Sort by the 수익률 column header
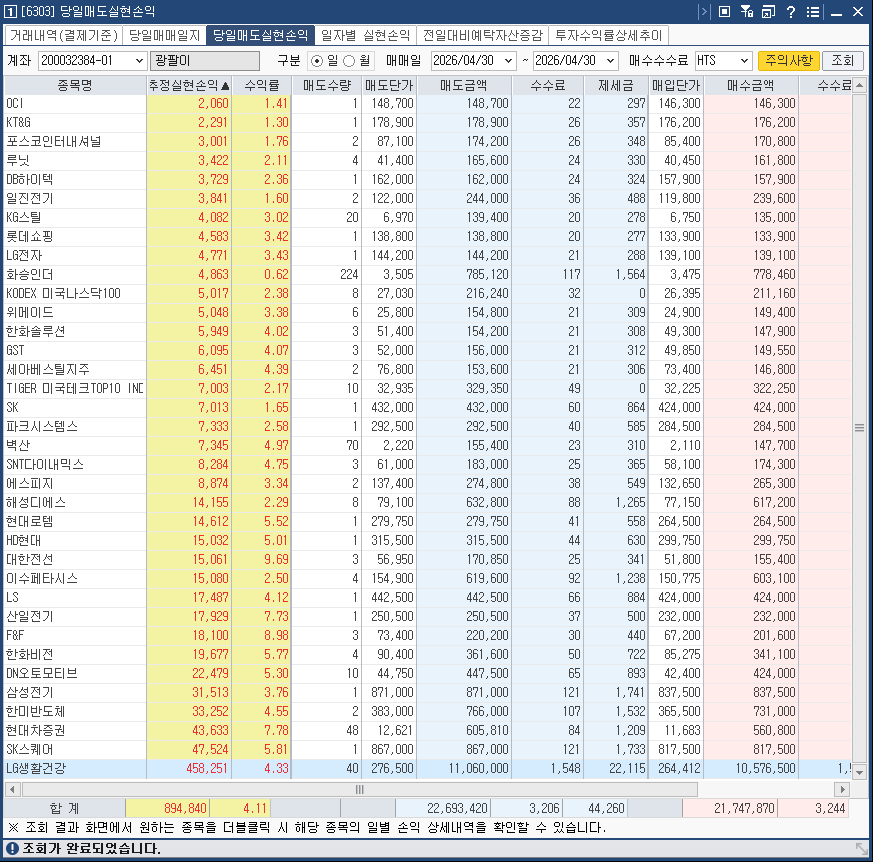The width and height of the screenshot is (873, 862). click(262, 85)
